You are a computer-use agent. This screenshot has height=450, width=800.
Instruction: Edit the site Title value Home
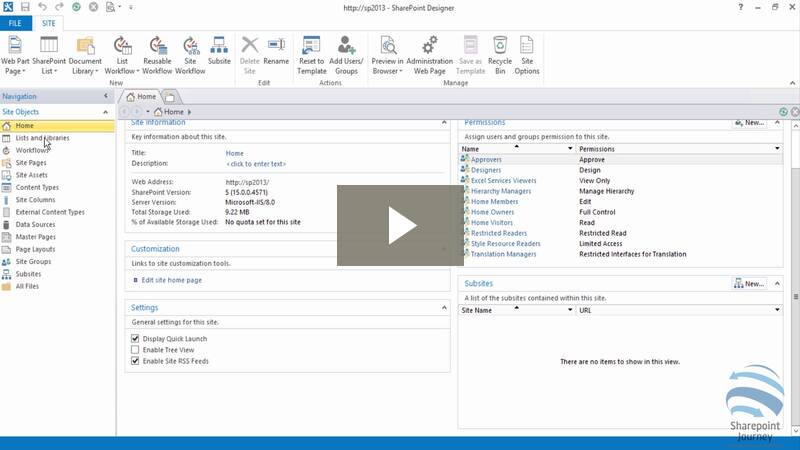[x=234, y=153]
